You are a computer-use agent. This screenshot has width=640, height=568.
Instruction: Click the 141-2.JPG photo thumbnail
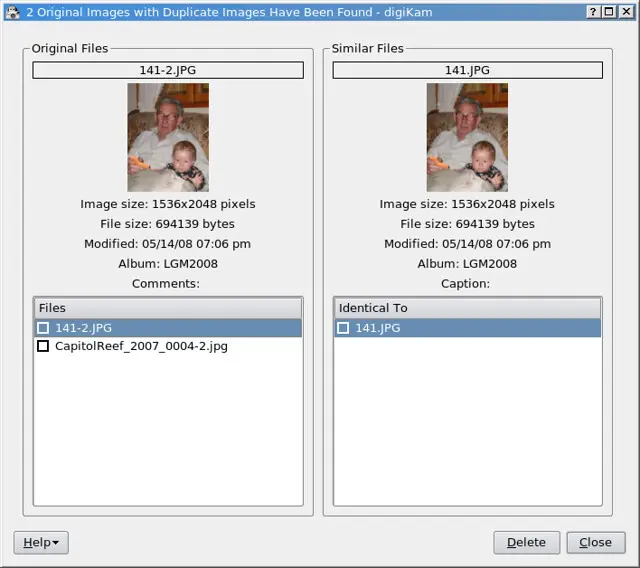click(168, 138)
